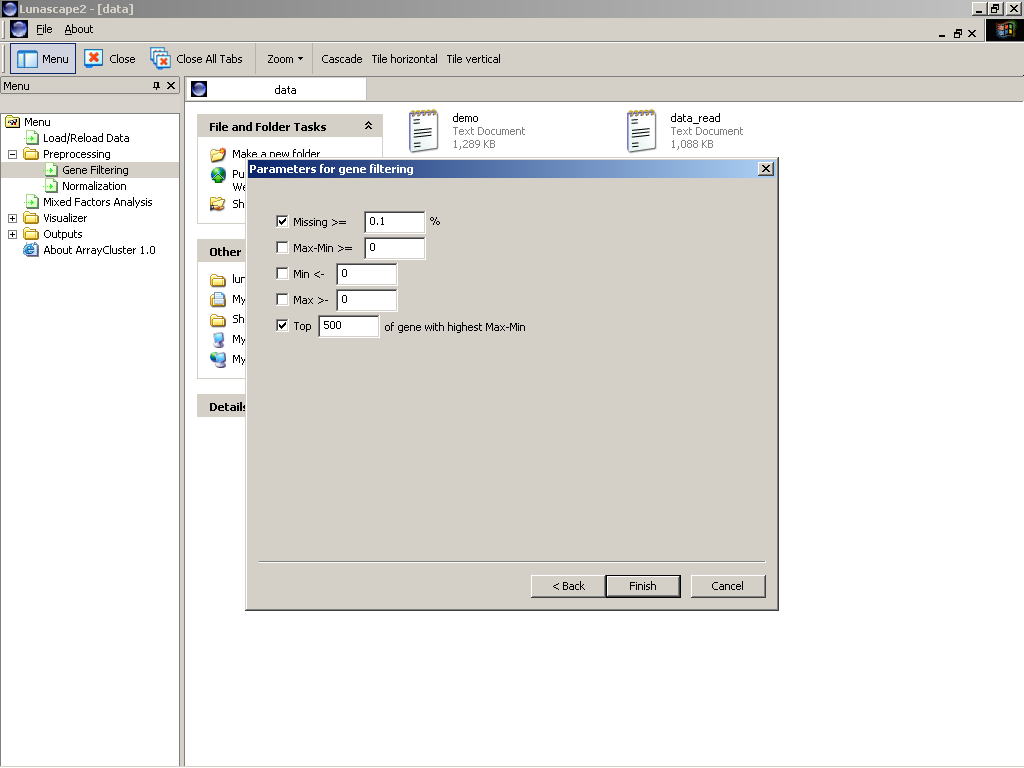This screenshot has height=768, width=1024.
Task: Click the demo file name
Action: (465, 118)
